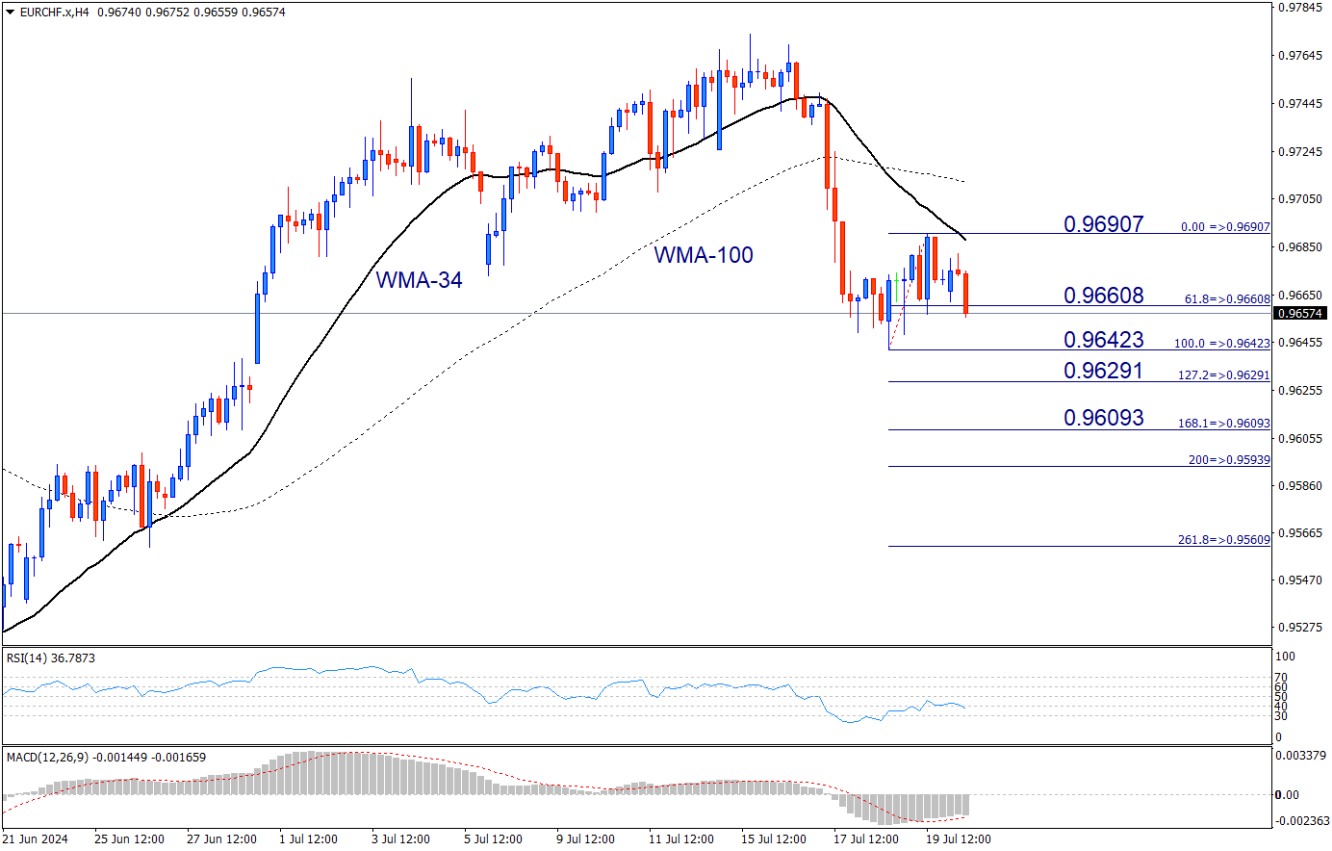Click the 0.96255 price axis label
This screenshot has width=1332, height=851.
pyautogui.click(x=1303, y=390)
